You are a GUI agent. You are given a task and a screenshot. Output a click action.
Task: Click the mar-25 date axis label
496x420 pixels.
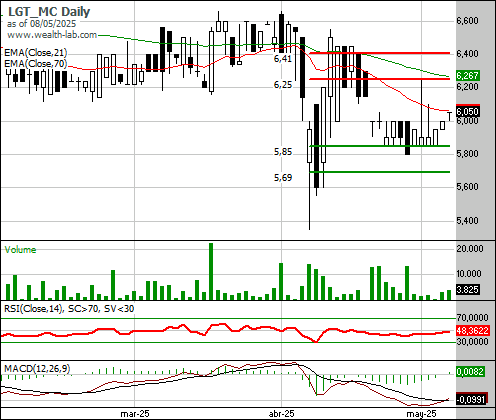(135, 414)
